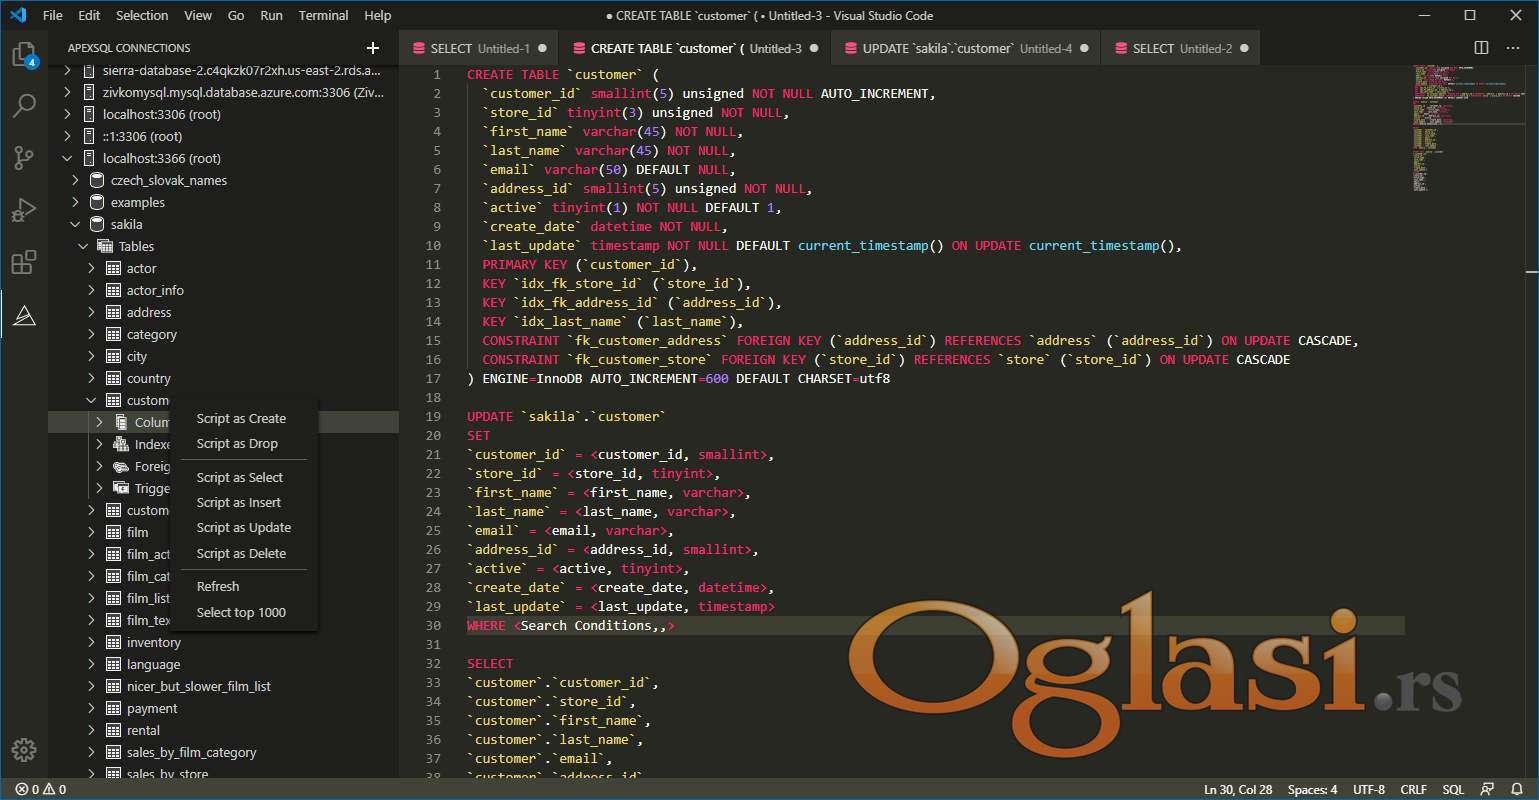
Task: Click the ApexSQL activity bar icon
Action: pos(24,316)
